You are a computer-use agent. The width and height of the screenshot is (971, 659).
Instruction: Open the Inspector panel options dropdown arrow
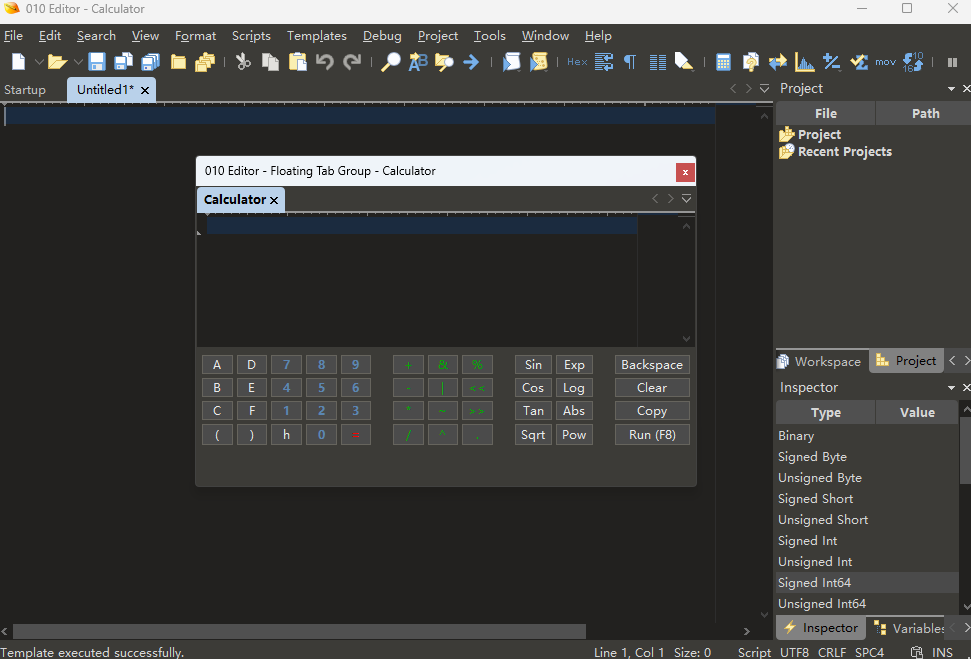[951, 388]
